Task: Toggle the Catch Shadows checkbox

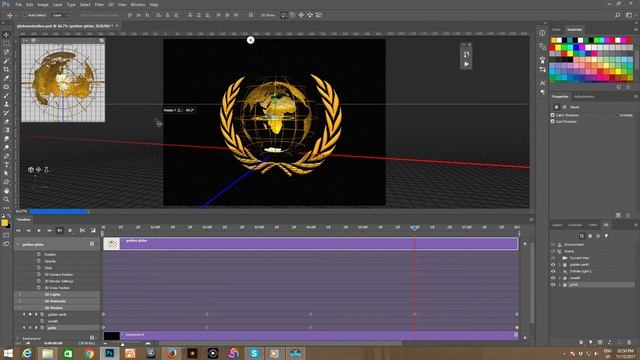Action: pyautogui.click(x=553, y=115)
